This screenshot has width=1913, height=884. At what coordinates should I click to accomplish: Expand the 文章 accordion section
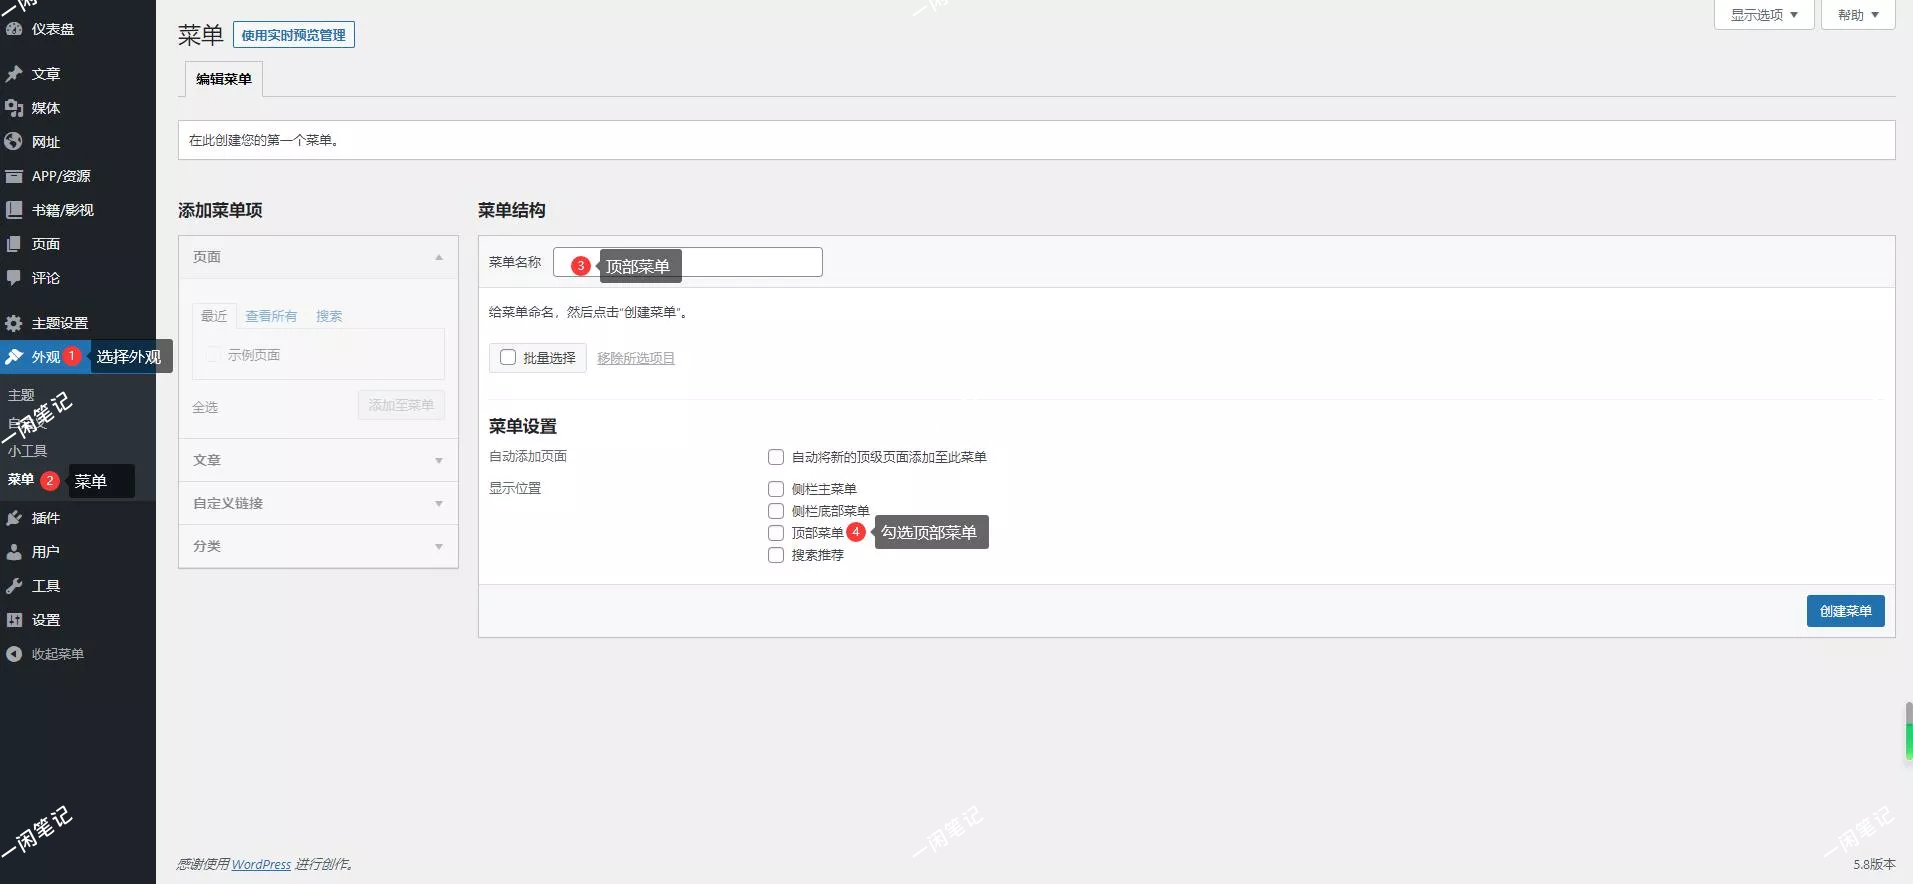318,460
